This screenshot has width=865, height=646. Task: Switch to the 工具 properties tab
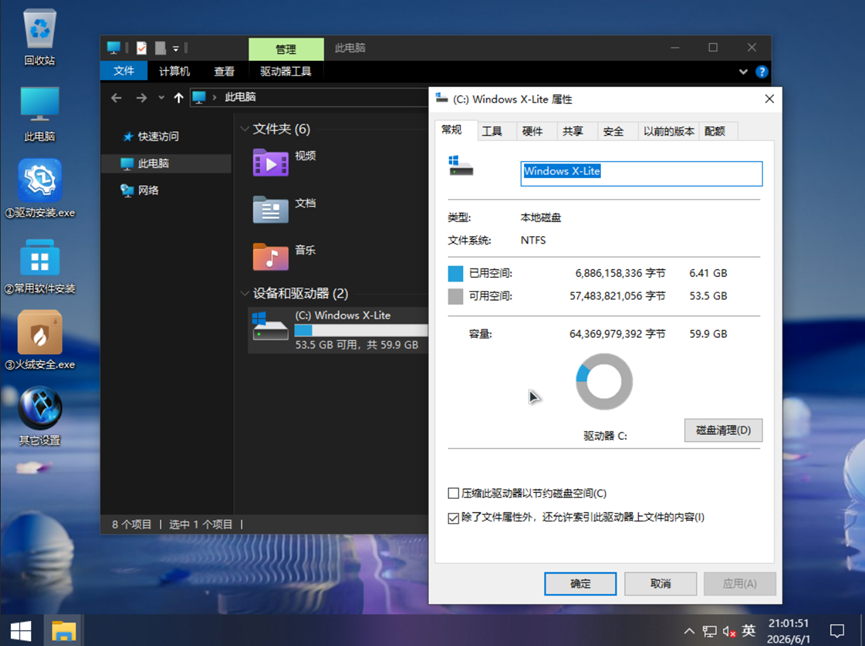click(x=492, y=131)
